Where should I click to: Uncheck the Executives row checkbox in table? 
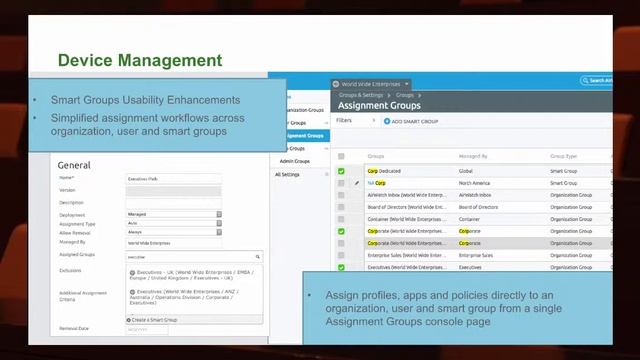coord(341,267)
